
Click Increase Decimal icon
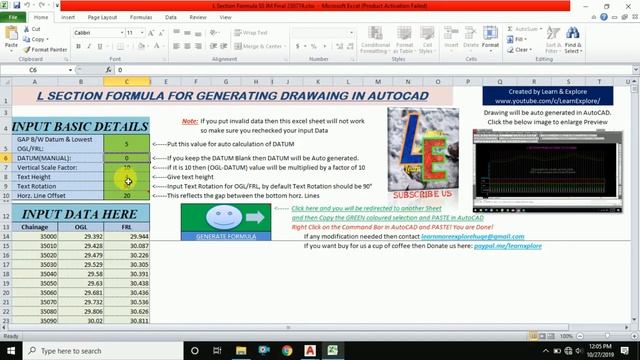click(x=340, y=46)
